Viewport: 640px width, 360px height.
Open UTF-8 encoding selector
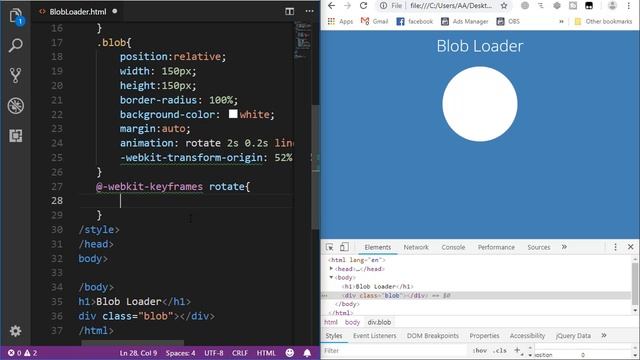(x=213, y=353)
